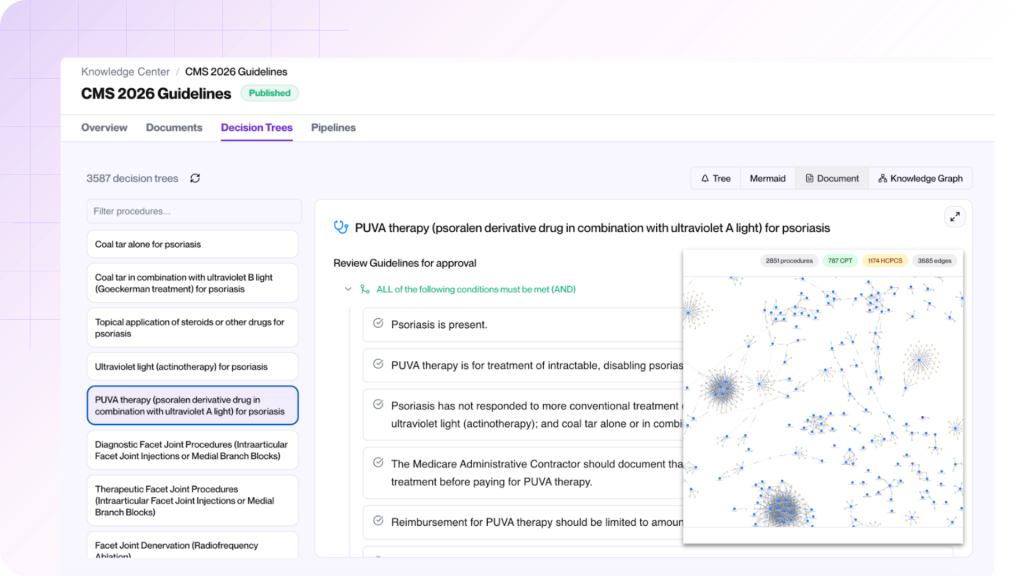Select the Decision Trees tab
This screenshot has height=576, width=1024.
(x=257, y=127)
